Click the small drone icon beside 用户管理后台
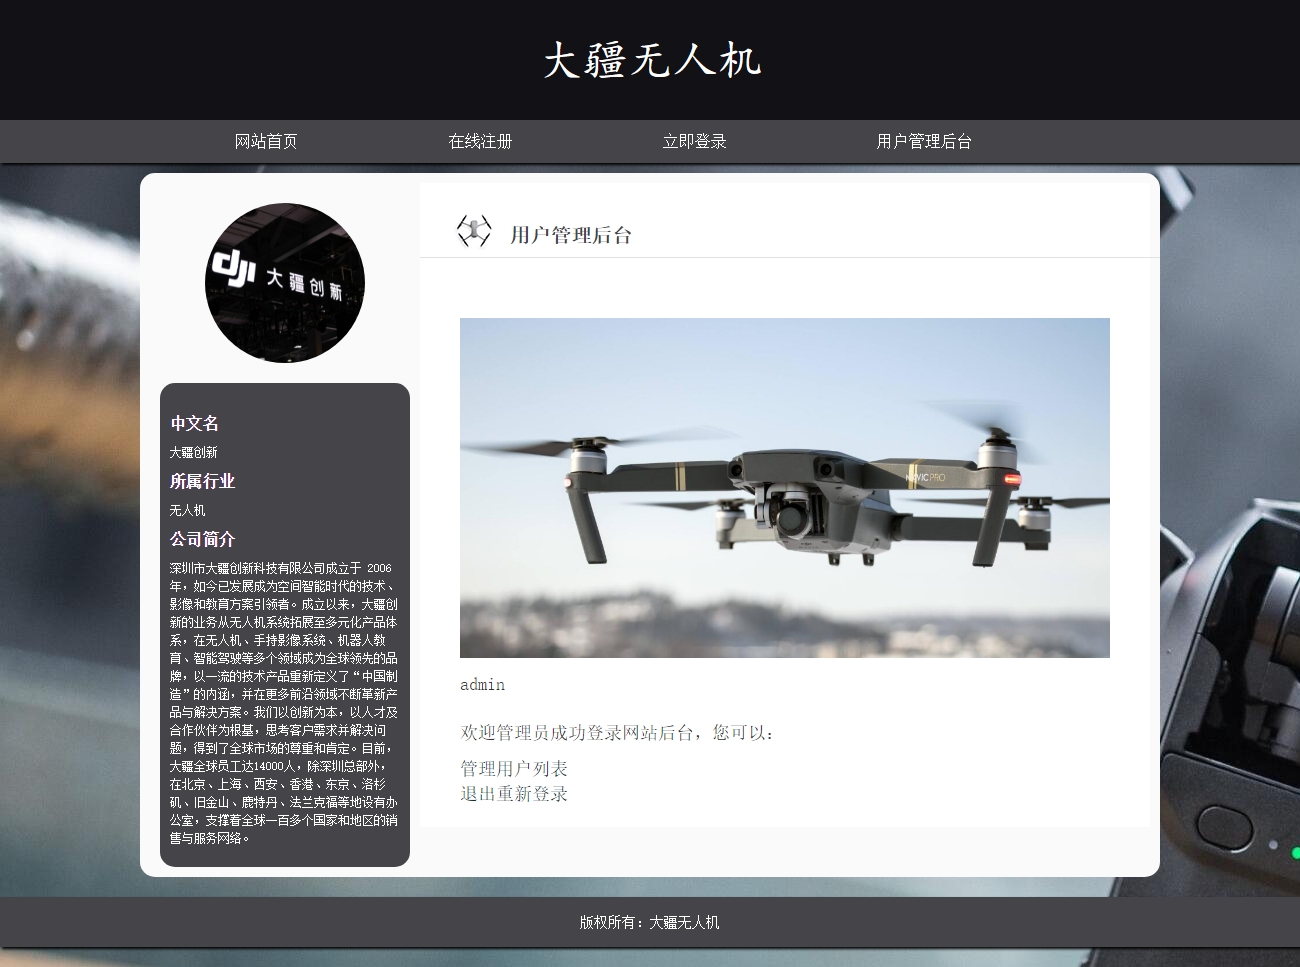 click(474, 231)
